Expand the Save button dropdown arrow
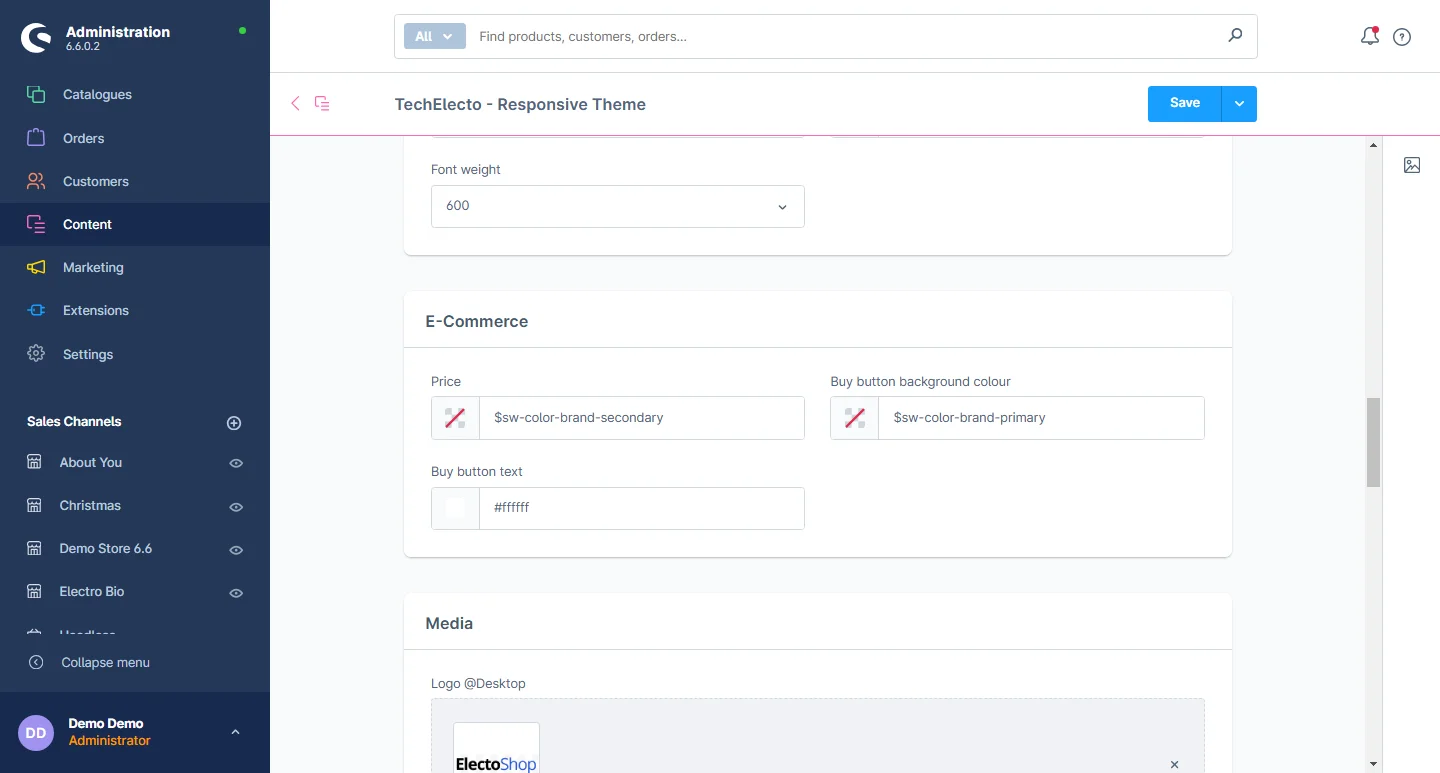Image resolution: width=1440 pixels, height=773 pixels. coord(1239,104)
